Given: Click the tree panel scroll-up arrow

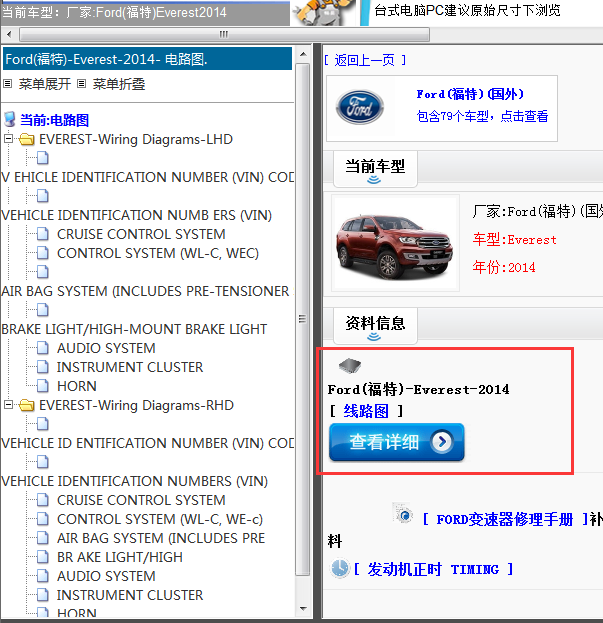Looking at the screenshot, I should tap(303, 54).
